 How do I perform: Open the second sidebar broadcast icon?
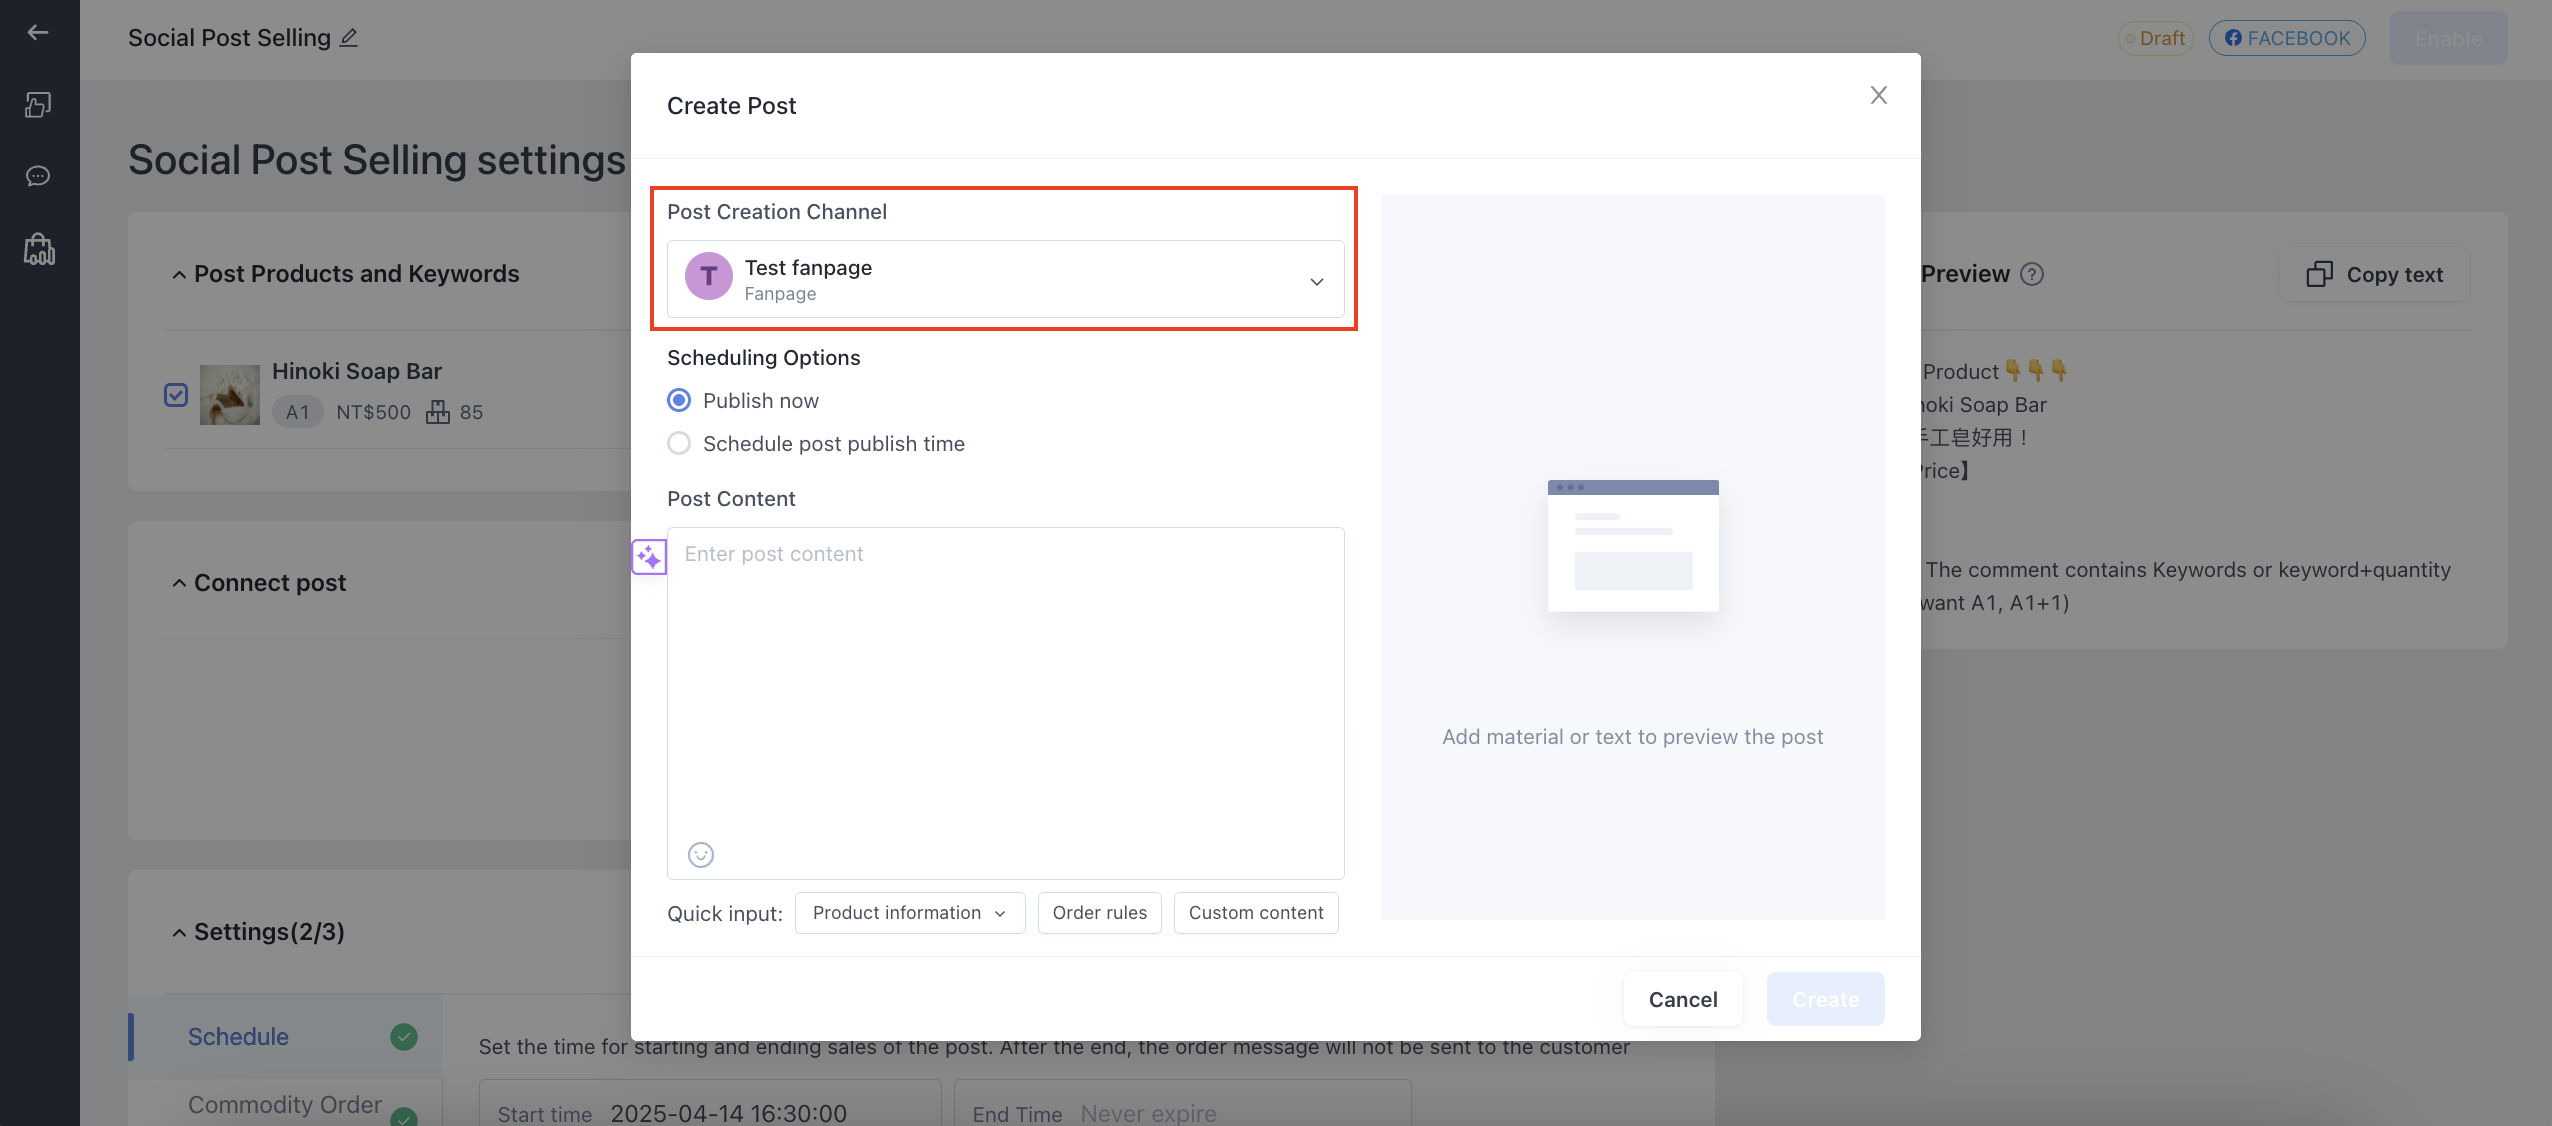(x=38, y=105)
